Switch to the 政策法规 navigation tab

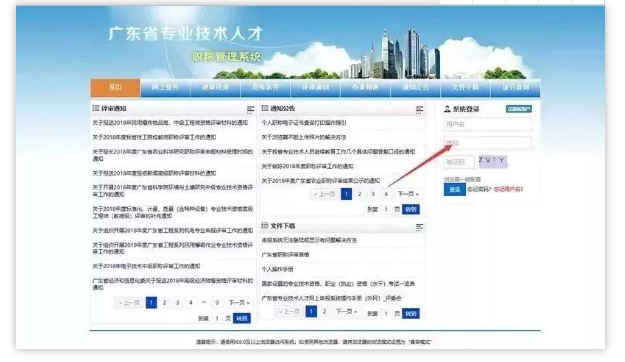click(x=215, y=87)
